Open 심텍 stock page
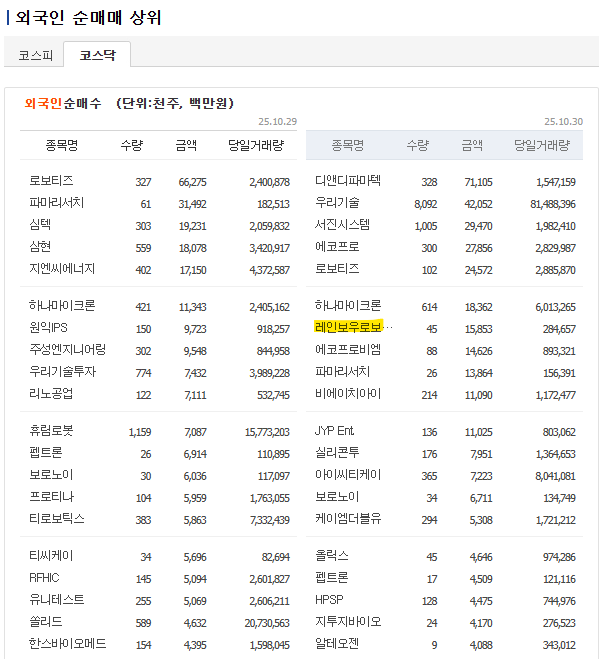The height and width of the screenshot is (659, 600). (x=40, y=224)
